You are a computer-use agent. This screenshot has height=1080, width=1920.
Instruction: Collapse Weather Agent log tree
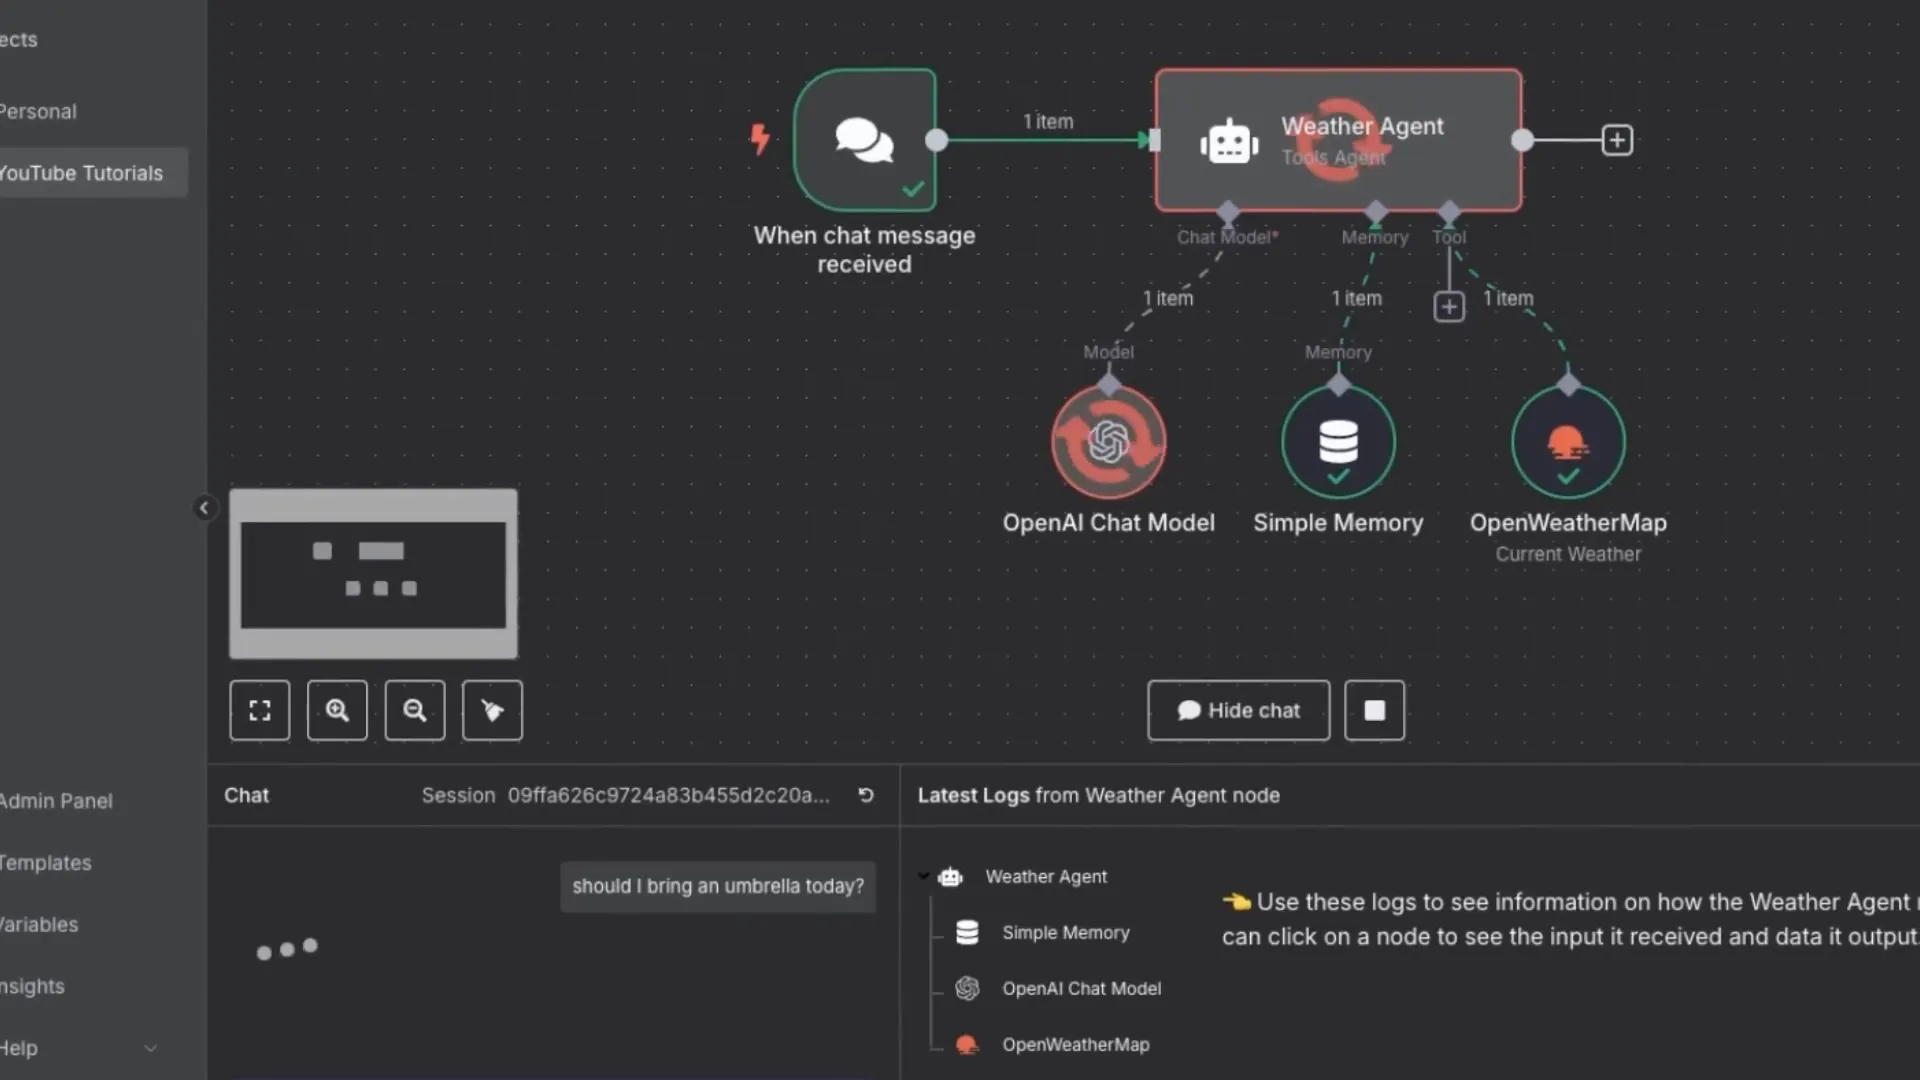pos(923,876)
